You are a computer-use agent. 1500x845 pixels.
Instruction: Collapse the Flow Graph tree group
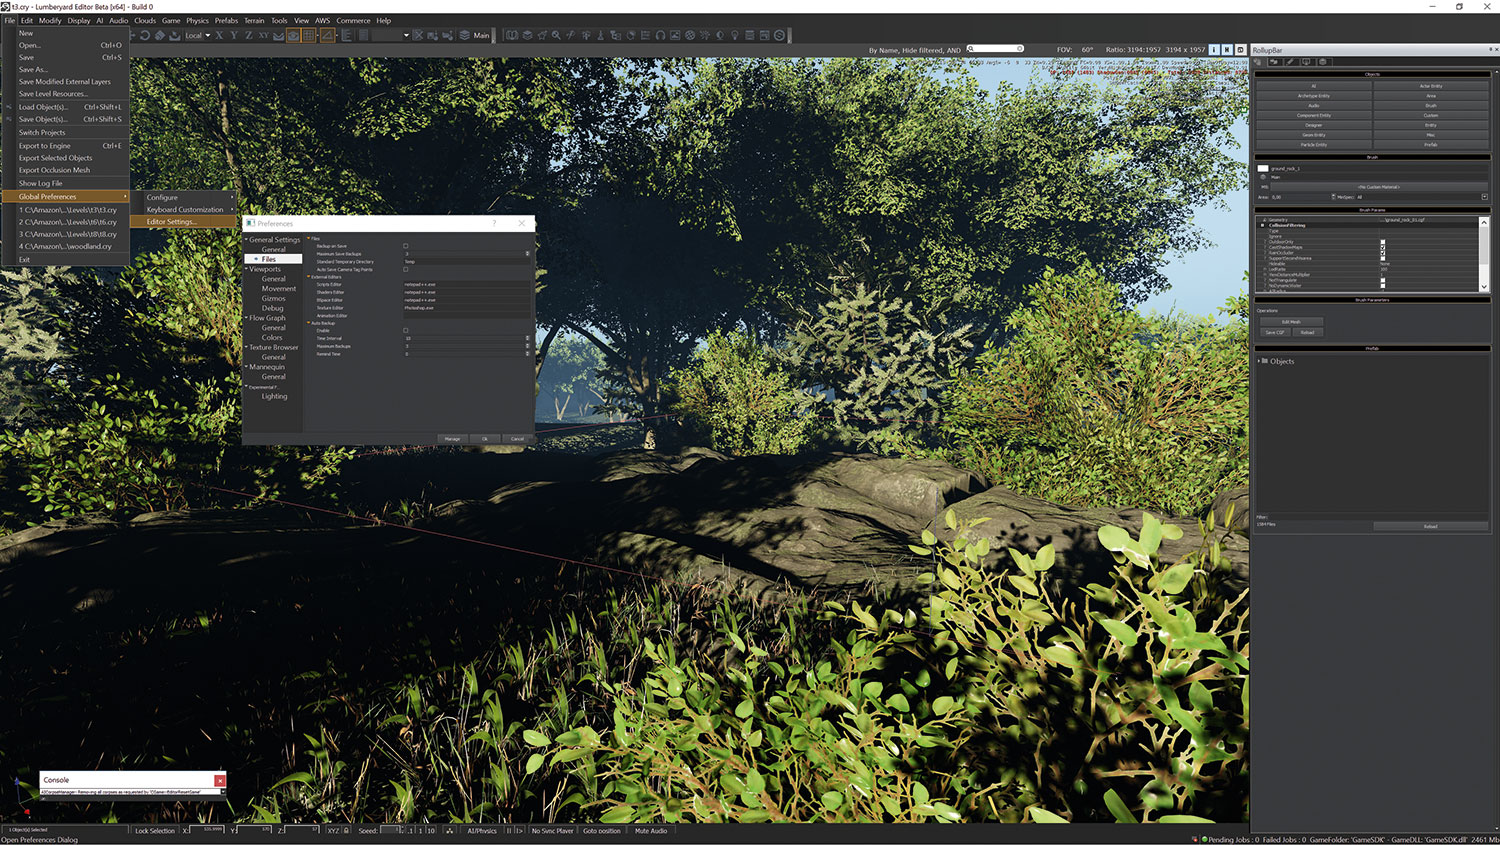[247, 318]
